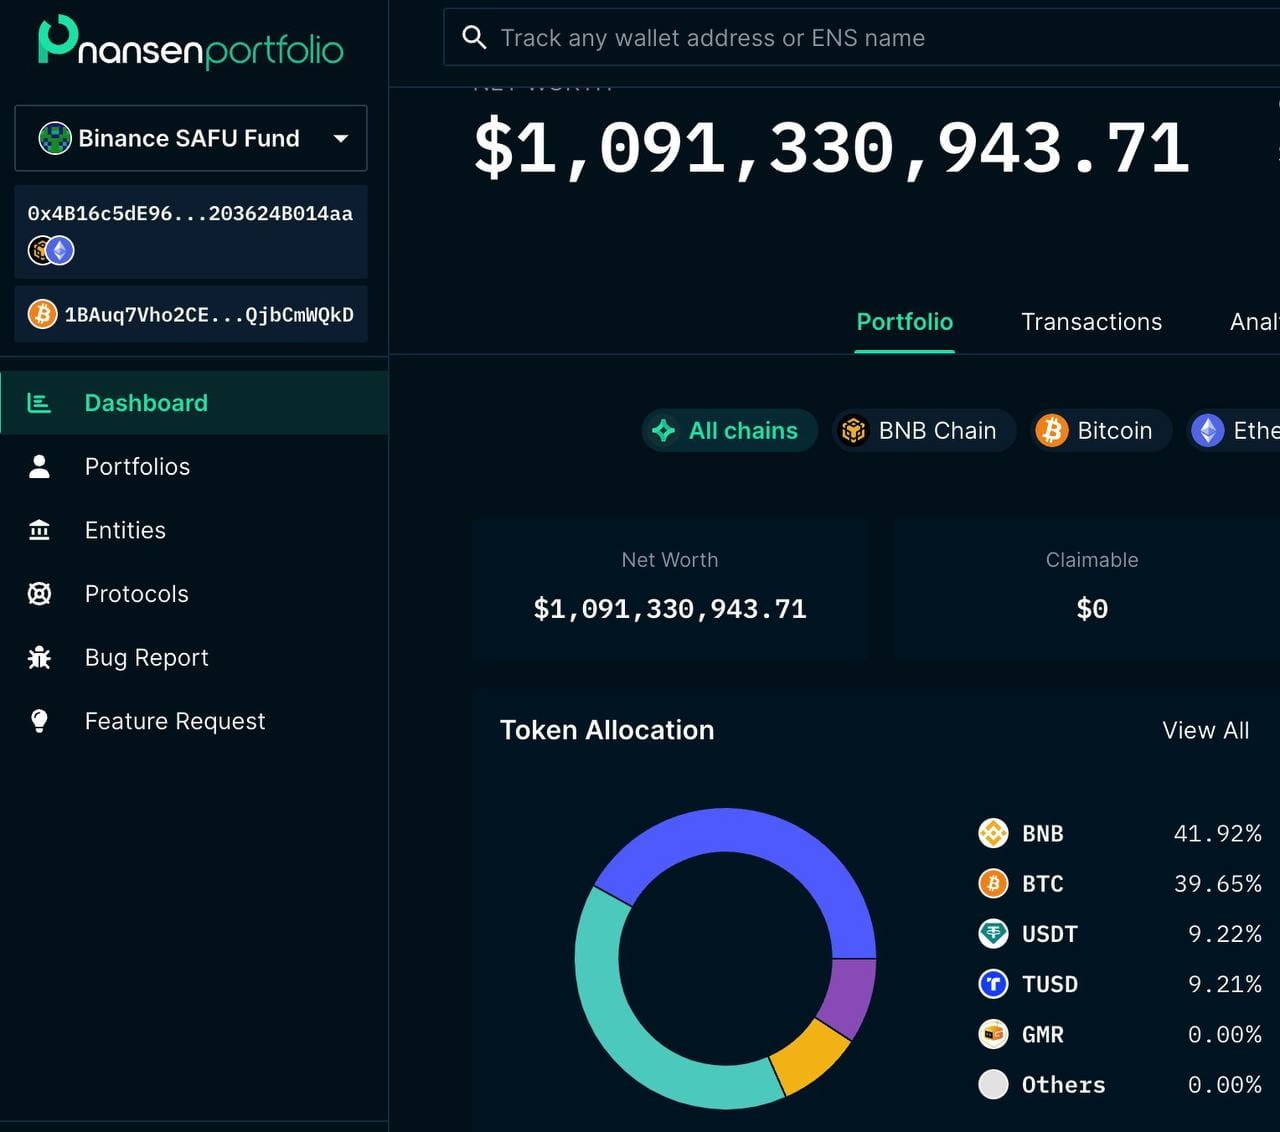Viewport: 1280px width, 1132px height.
Task: Click View All in Token Allocation
Action: pos(1205,731)
